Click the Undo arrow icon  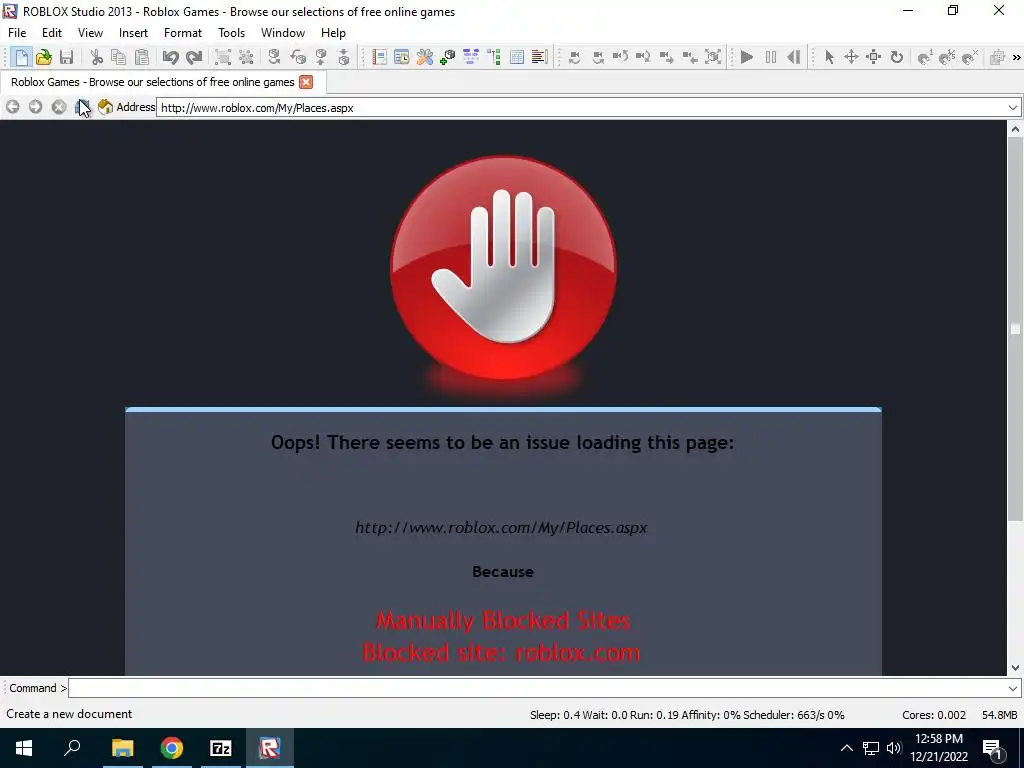[x=170, y=57]
